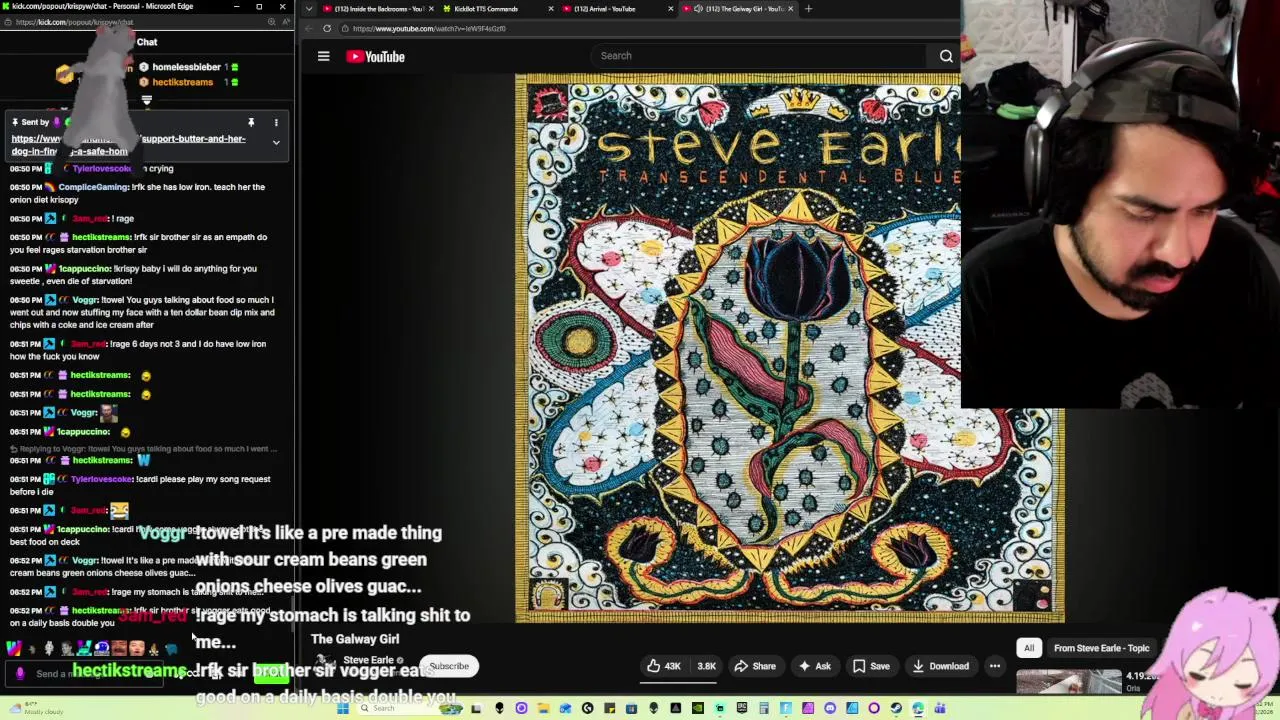
Task: Open the Ask AI button
Action: point(813,666)
